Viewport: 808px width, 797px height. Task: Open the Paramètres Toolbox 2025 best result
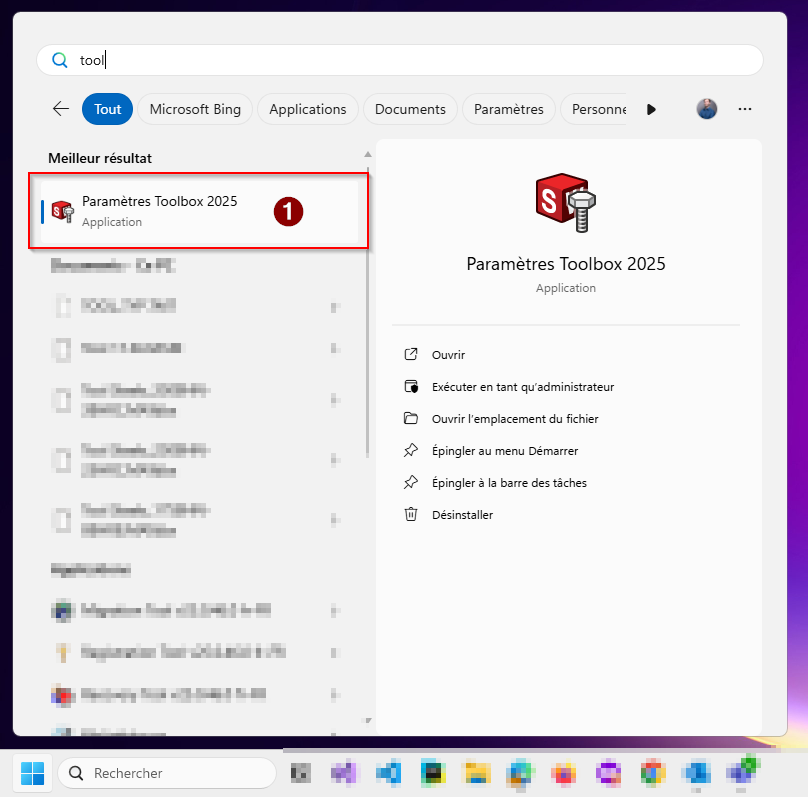click(x=160, y=210)
